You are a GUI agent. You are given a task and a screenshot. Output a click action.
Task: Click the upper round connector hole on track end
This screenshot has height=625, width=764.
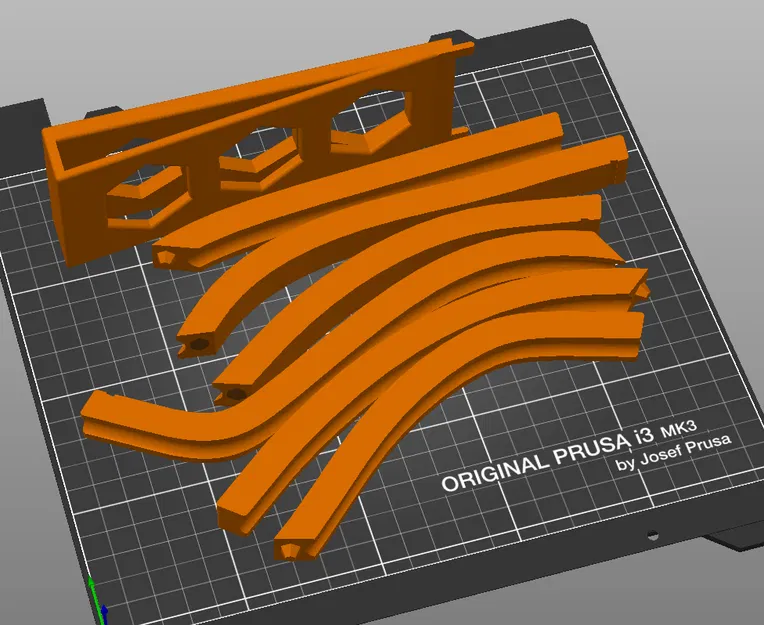click(198, 344)
